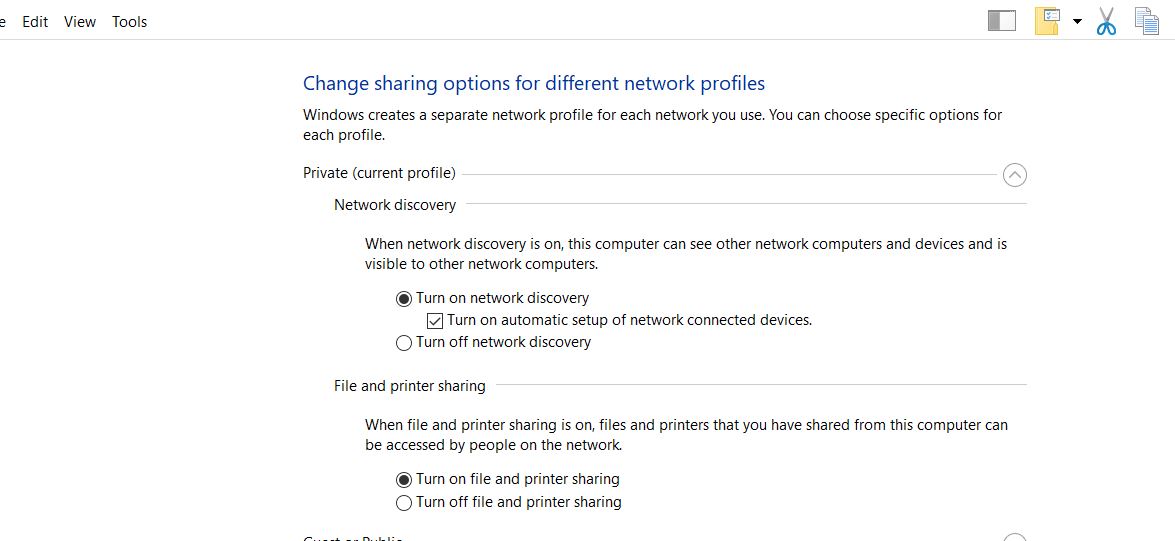1175x541 pixels.
Task: Click the Copy documents icon
Action: click(x=1147, y=21)
